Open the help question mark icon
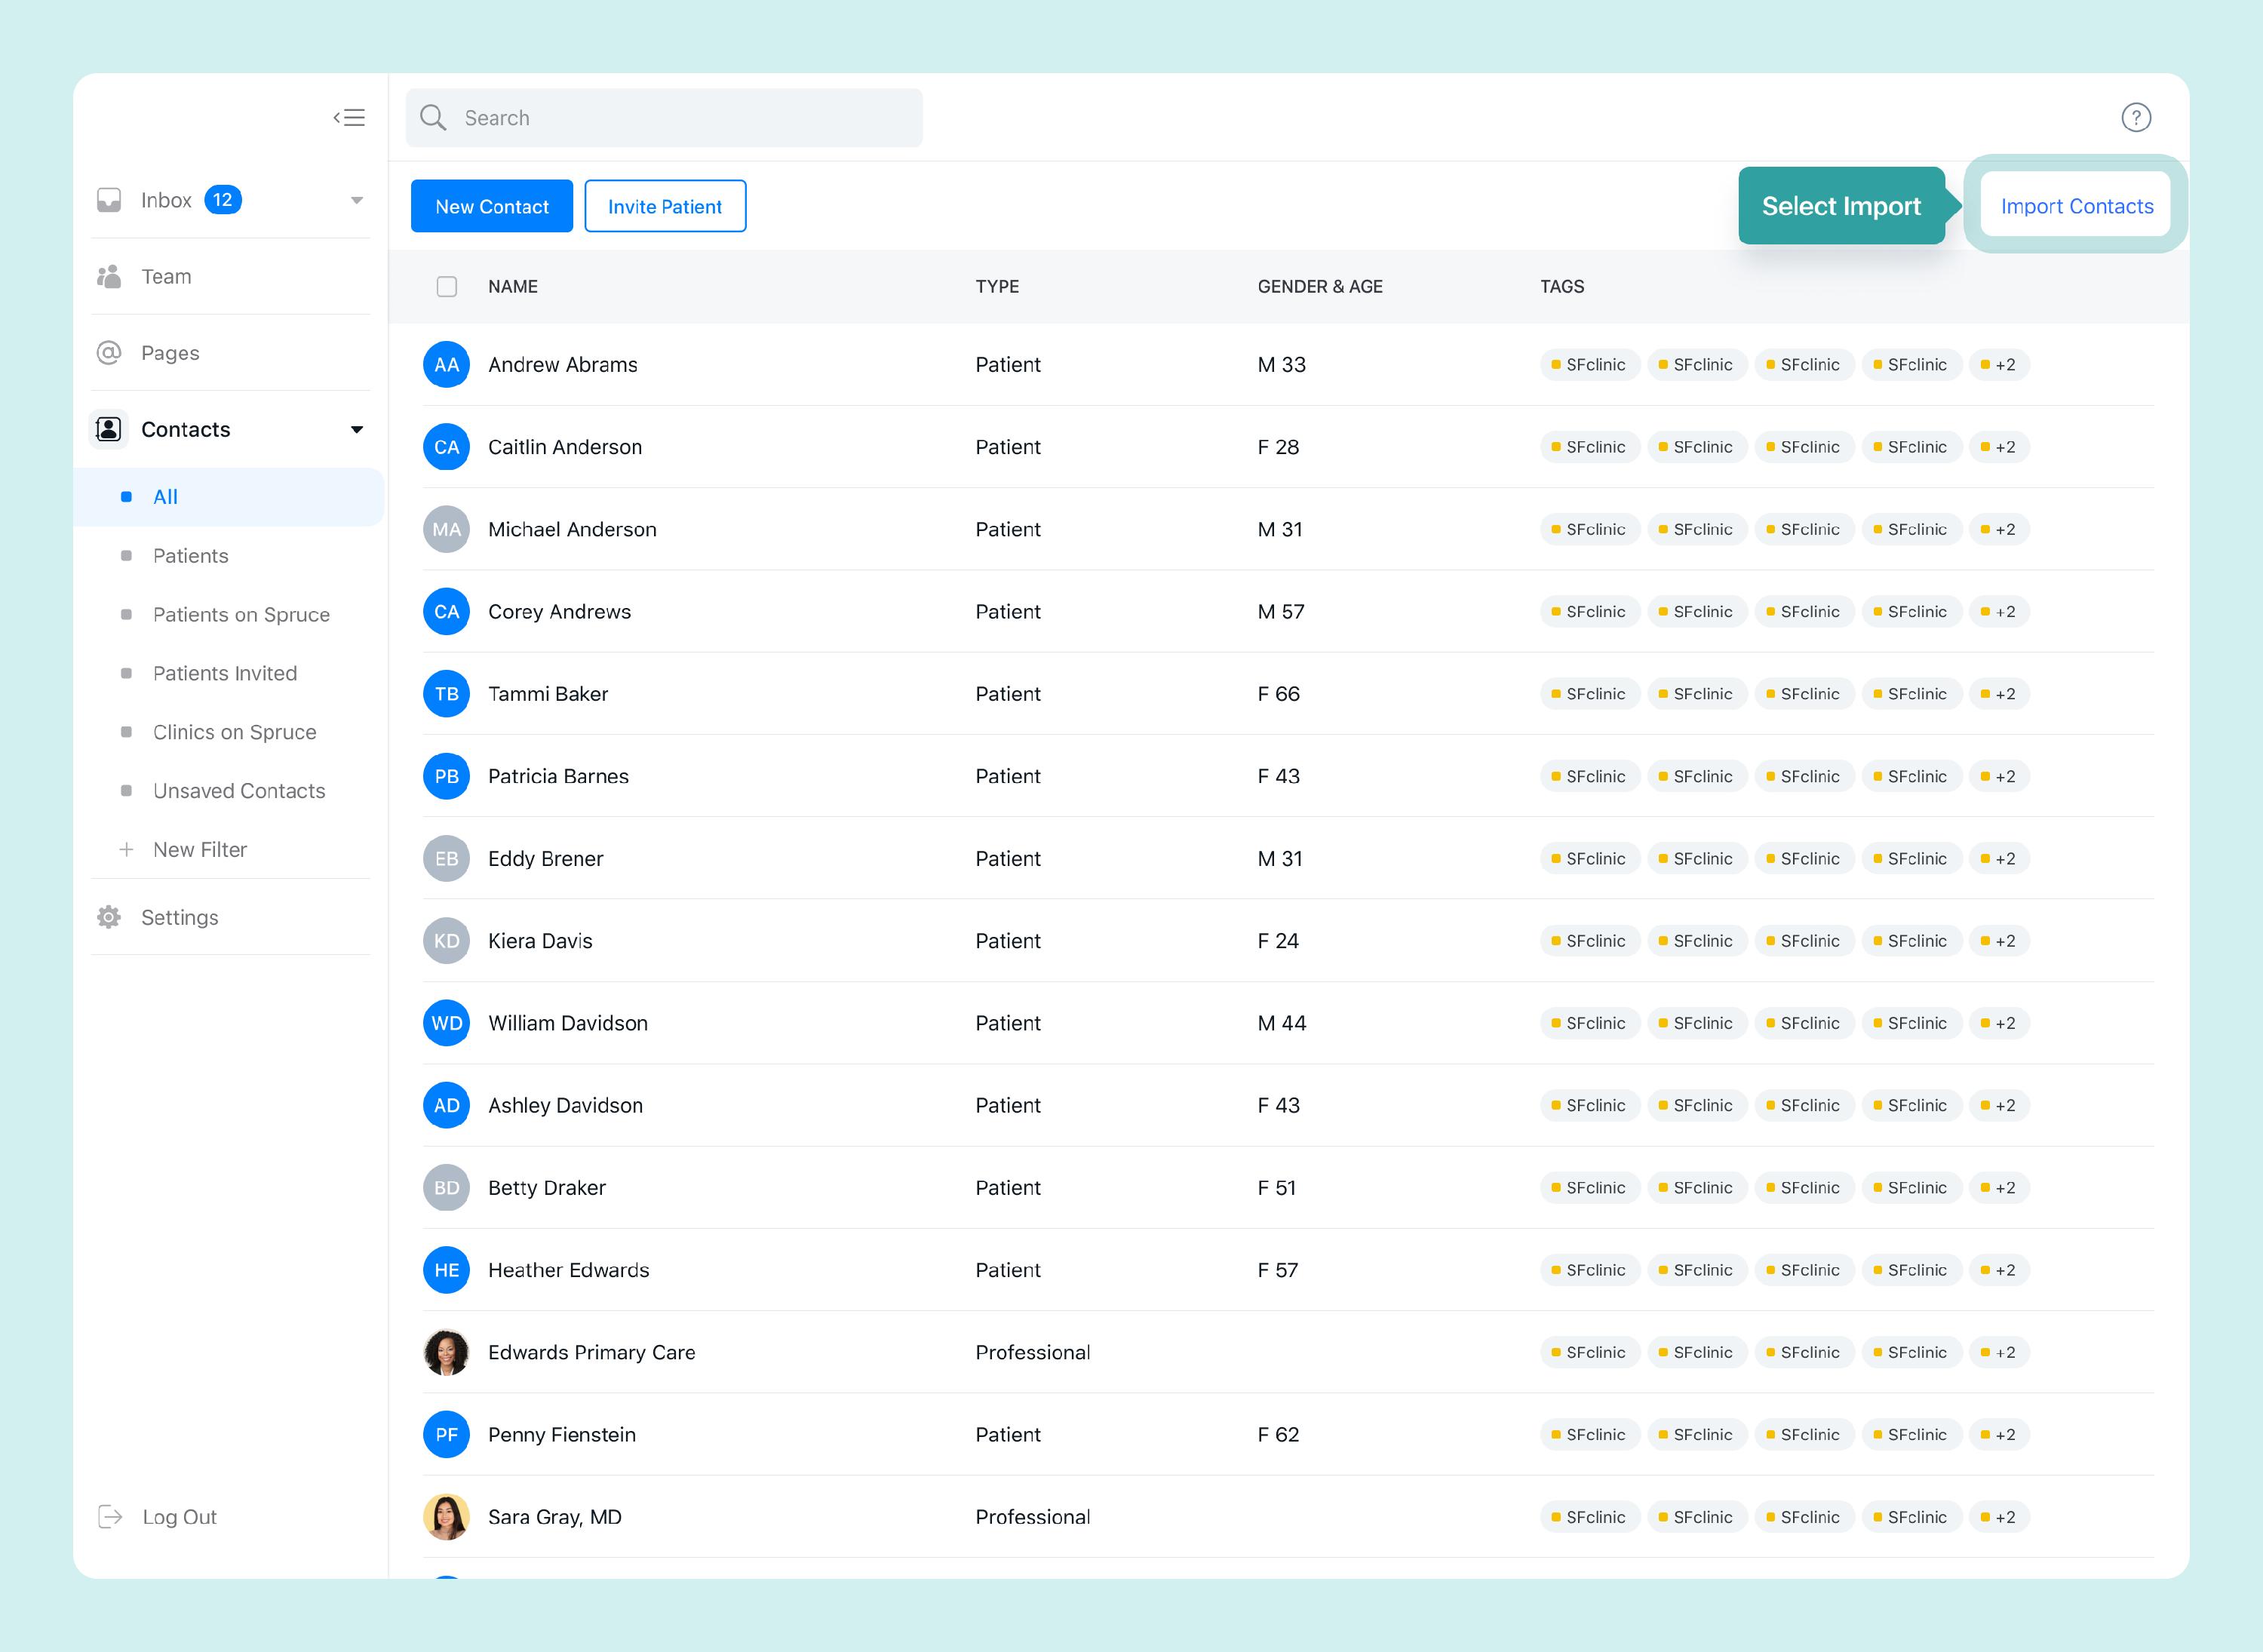 coord(2136,117)
